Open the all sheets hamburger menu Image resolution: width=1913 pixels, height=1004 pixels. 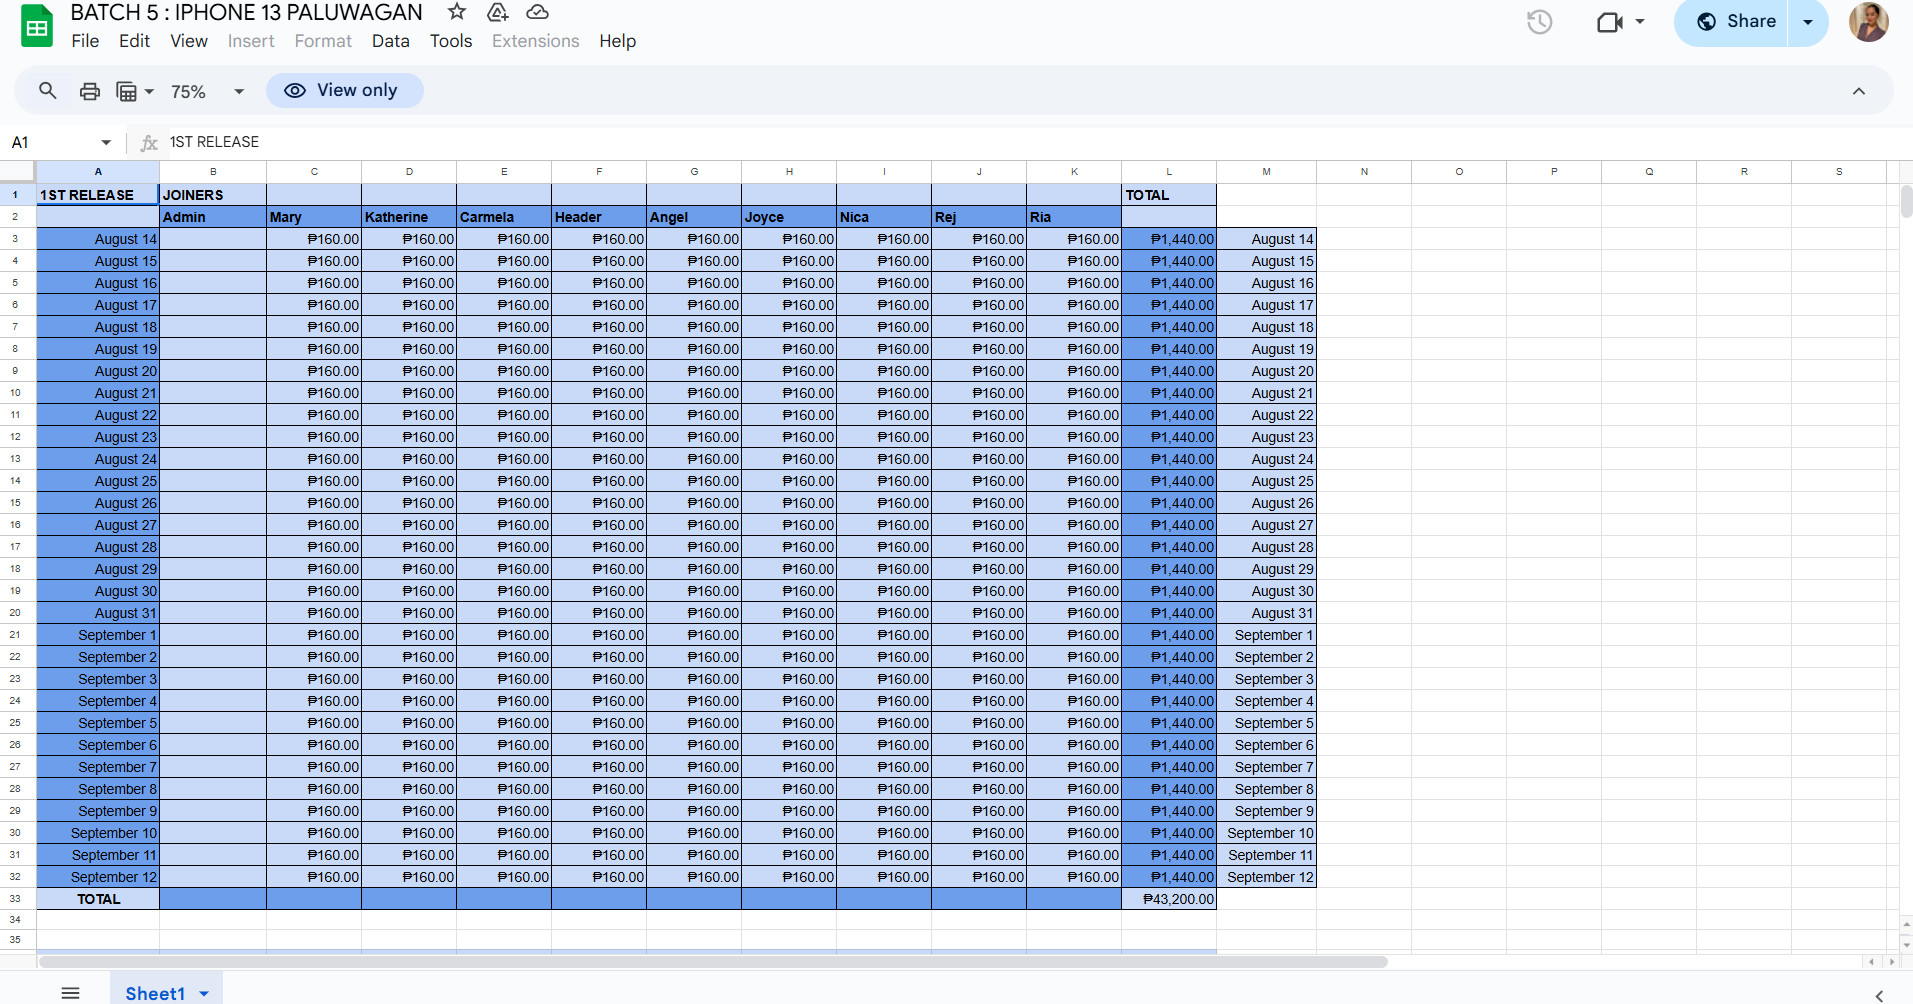point(70,993)
